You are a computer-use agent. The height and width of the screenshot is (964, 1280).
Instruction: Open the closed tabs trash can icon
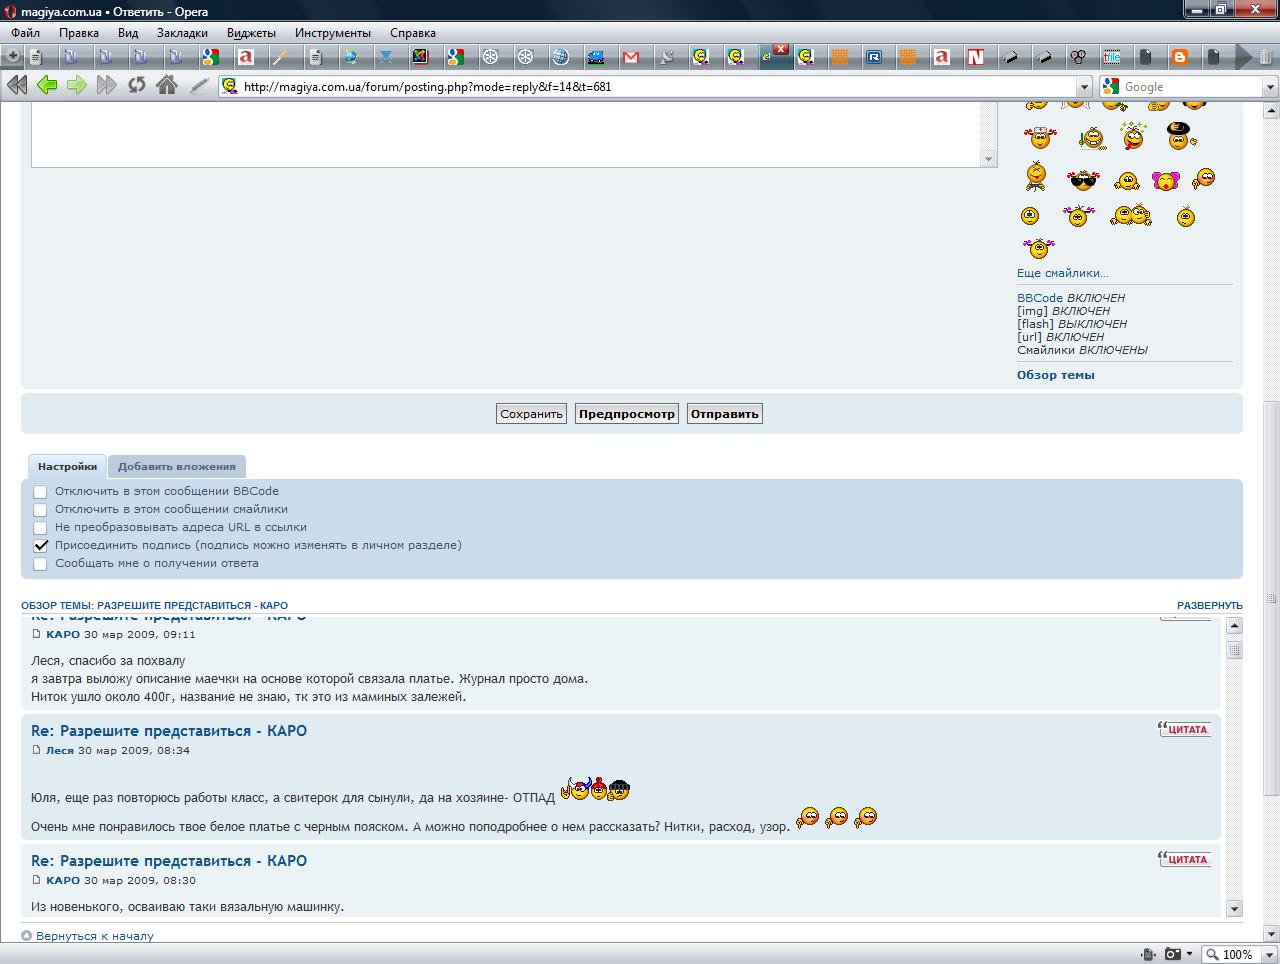tap(1265, 57)
